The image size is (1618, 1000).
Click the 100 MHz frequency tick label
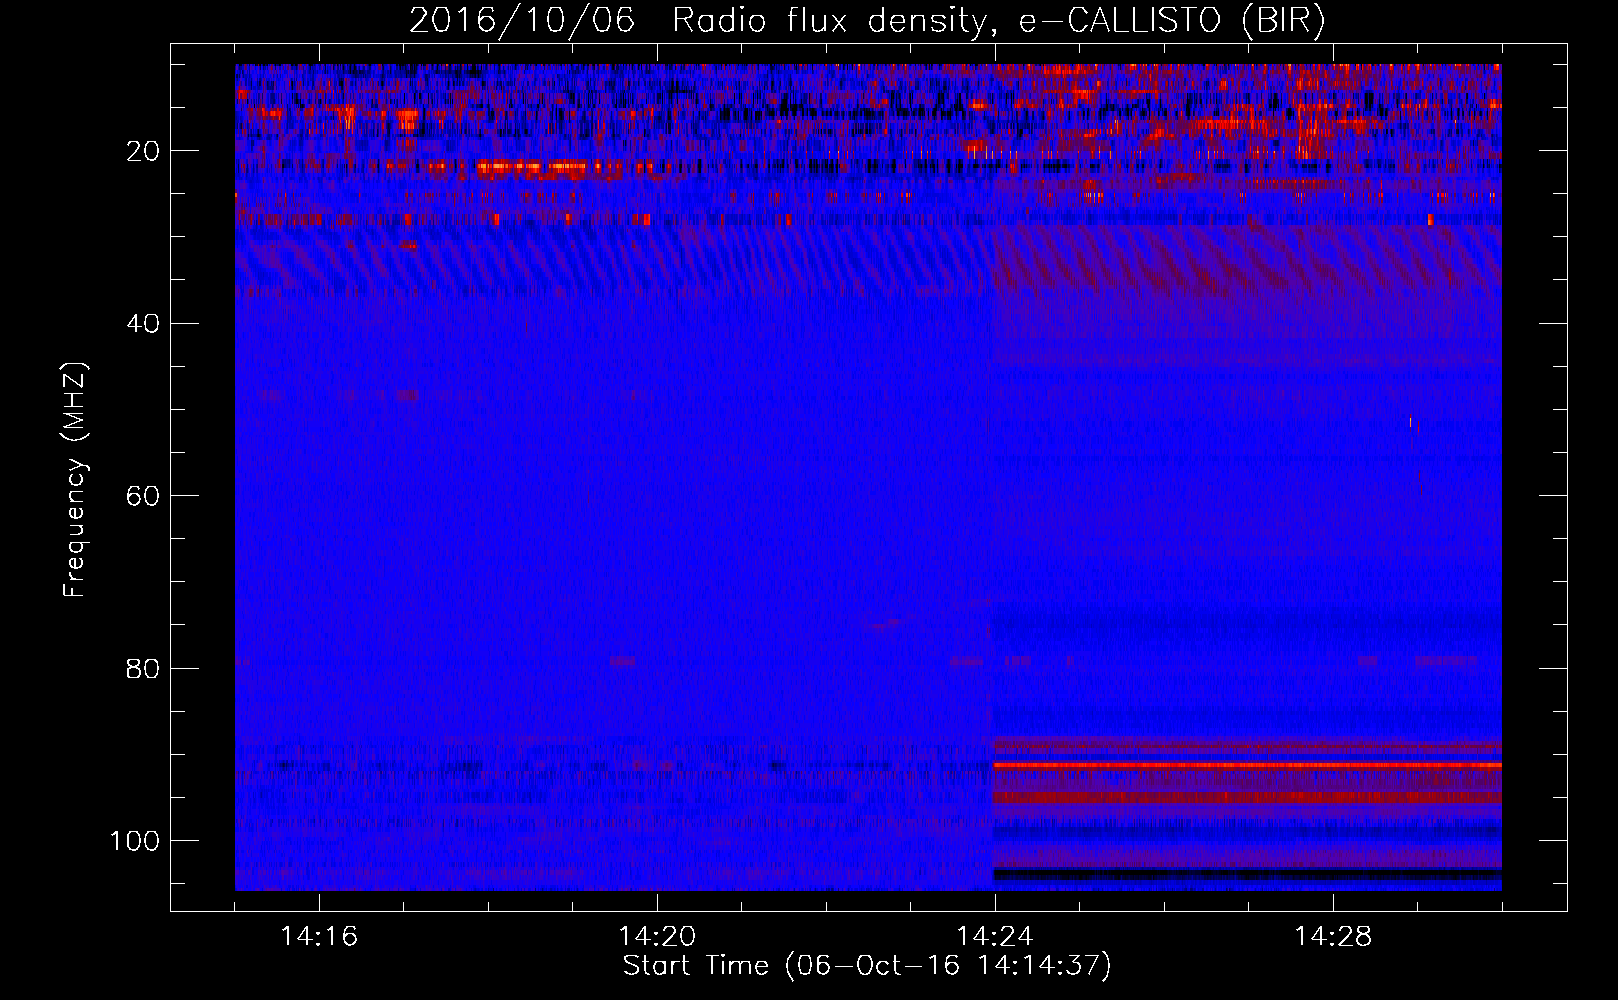[135, 841]
